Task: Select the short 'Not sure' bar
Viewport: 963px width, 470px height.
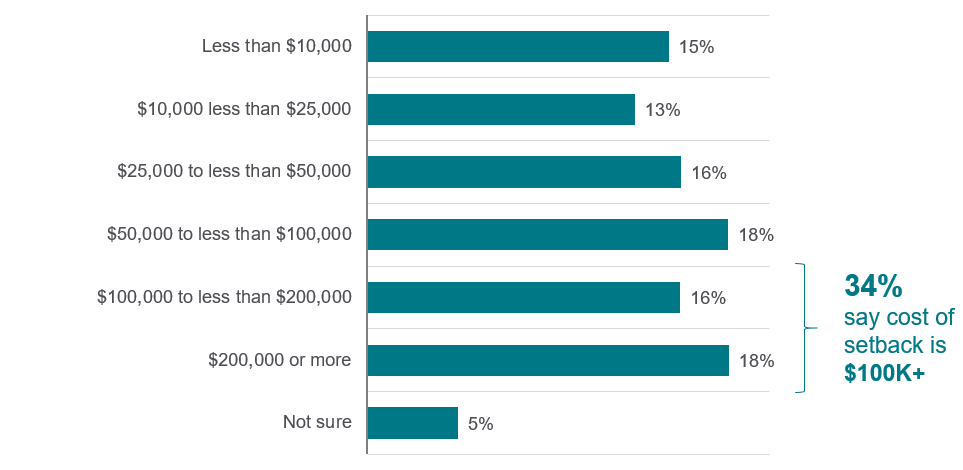Action: [413, 422]
